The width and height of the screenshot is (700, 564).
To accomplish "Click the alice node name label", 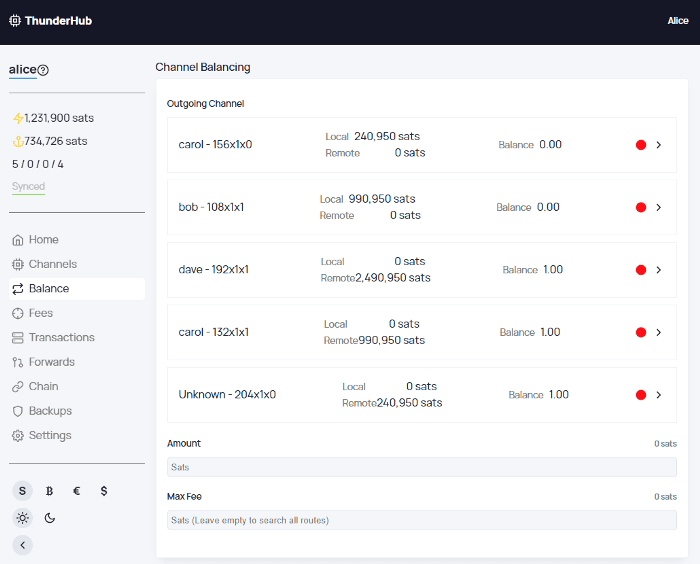I will coord(23,70).
